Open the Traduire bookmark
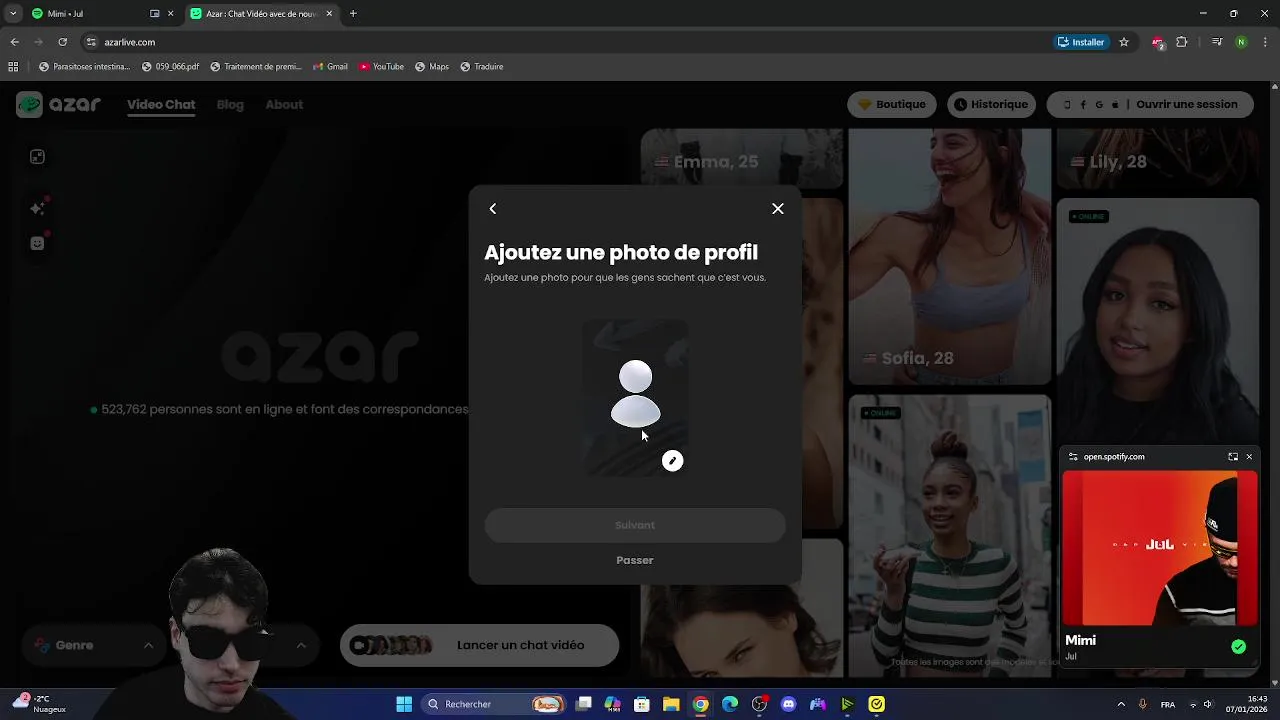 pyautogui.click(x=481, y=67)
